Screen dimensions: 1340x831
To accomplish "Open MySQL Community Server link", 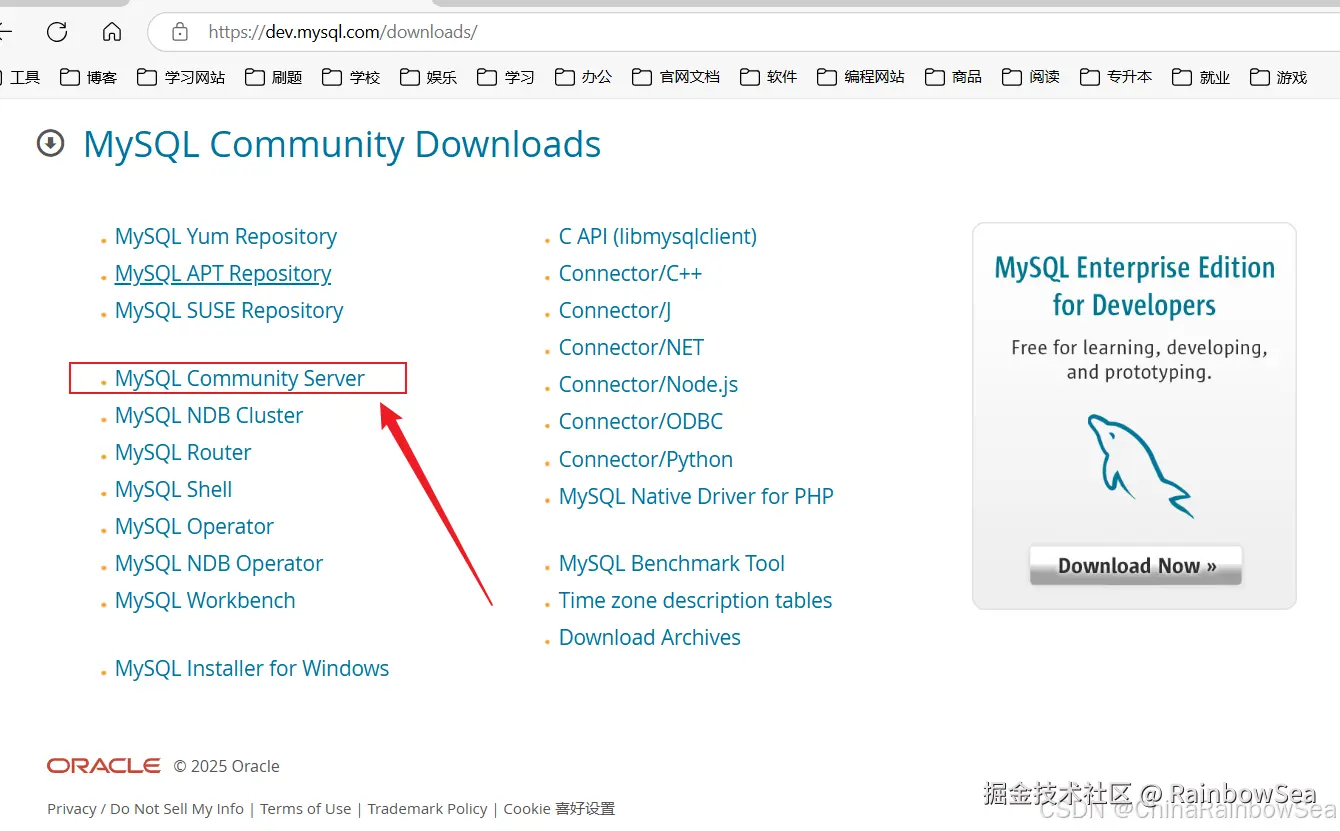I will coord(240,379).
